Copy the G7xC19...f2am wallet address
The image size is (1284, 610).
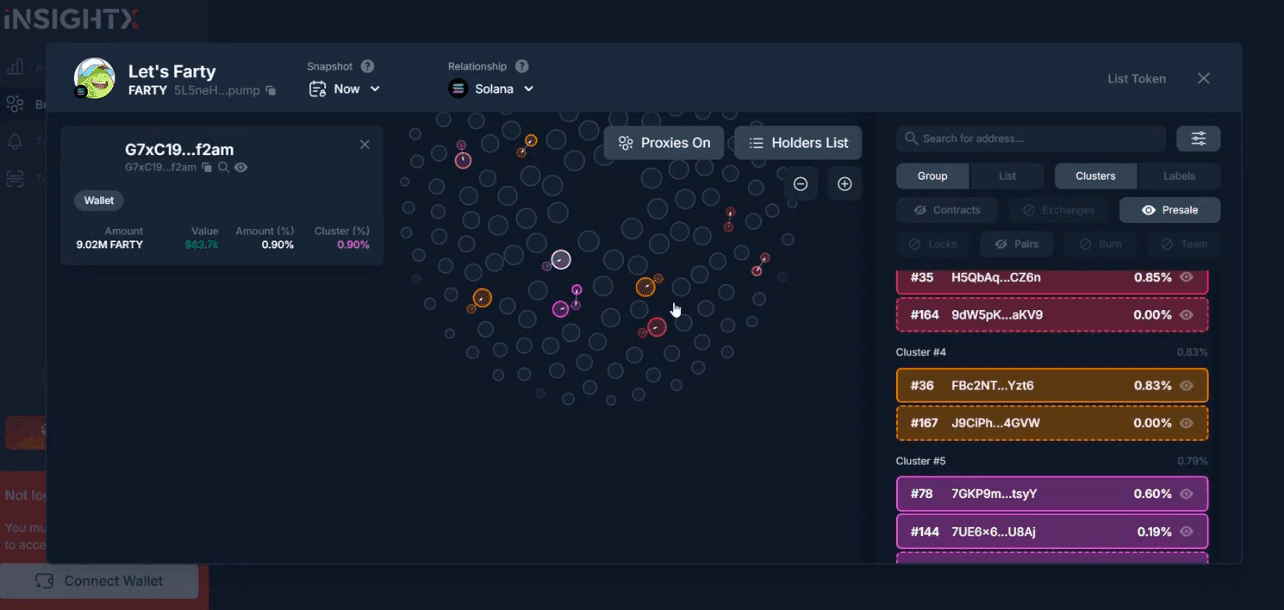pos(207,168)
